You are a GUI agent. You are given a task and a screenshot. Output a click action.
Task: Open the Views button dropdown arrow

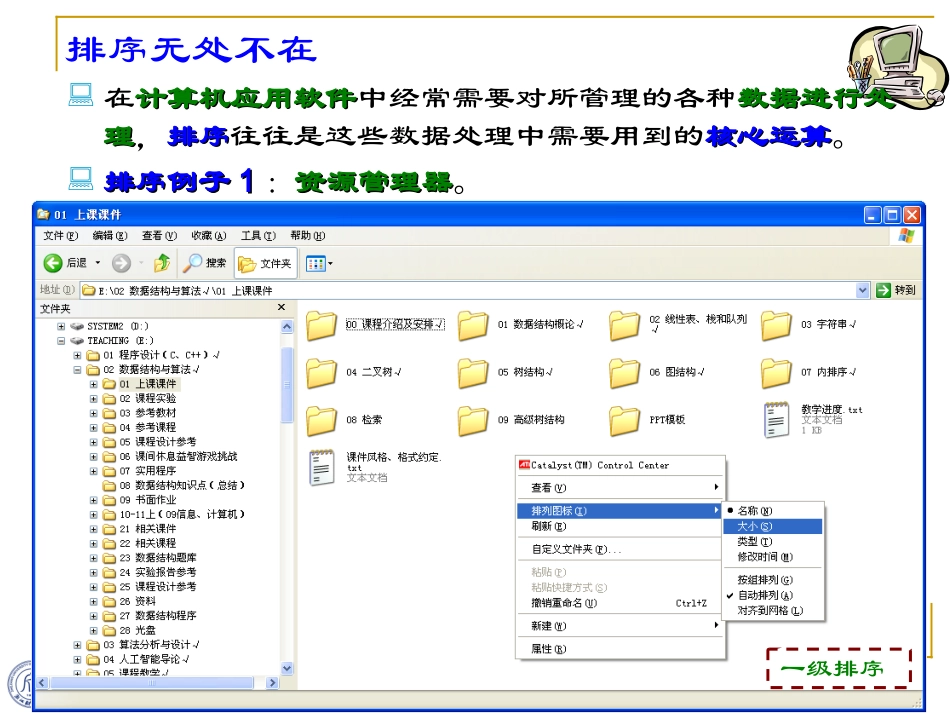330,264
